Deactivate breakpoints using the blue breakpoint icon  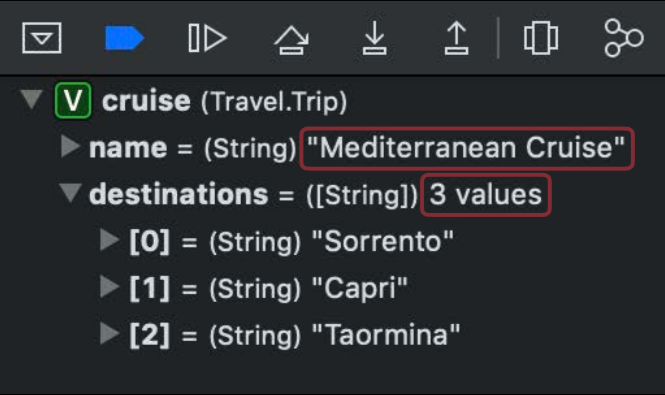[x=124, y=38]
